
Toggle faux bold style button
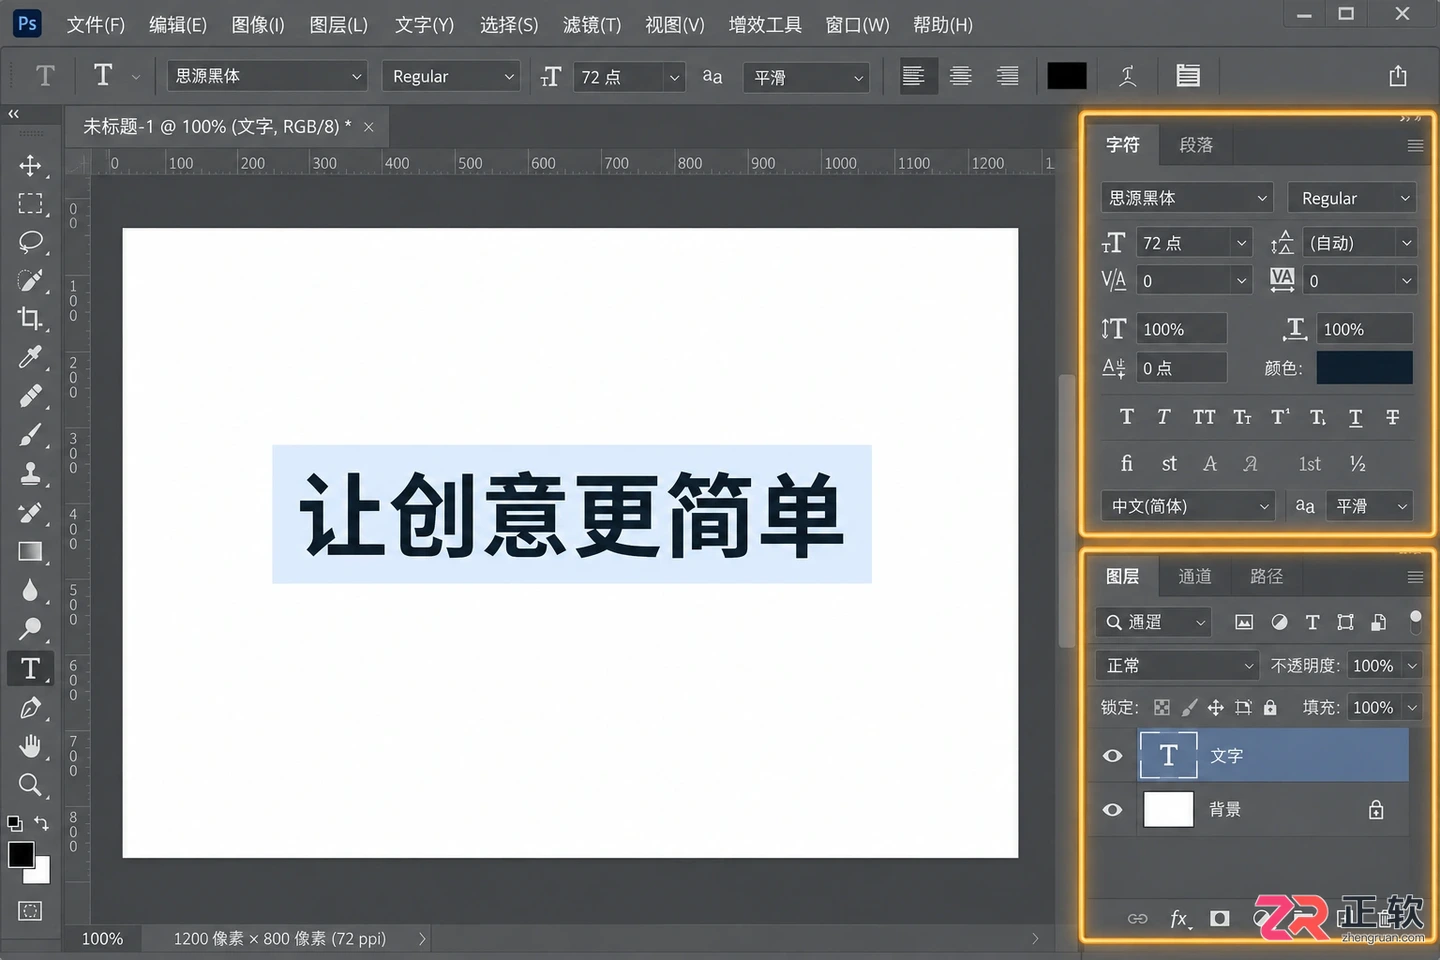1127,417
